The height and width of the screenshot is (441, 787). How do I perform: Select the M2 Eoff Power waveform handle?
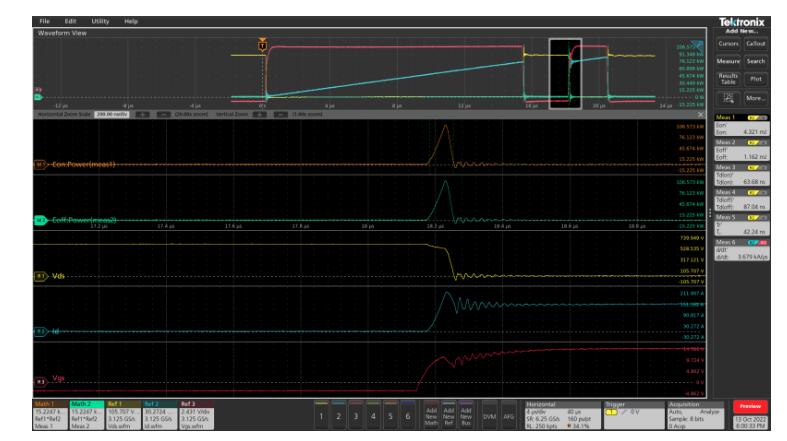pyautogui.click(x=40, y=220)
